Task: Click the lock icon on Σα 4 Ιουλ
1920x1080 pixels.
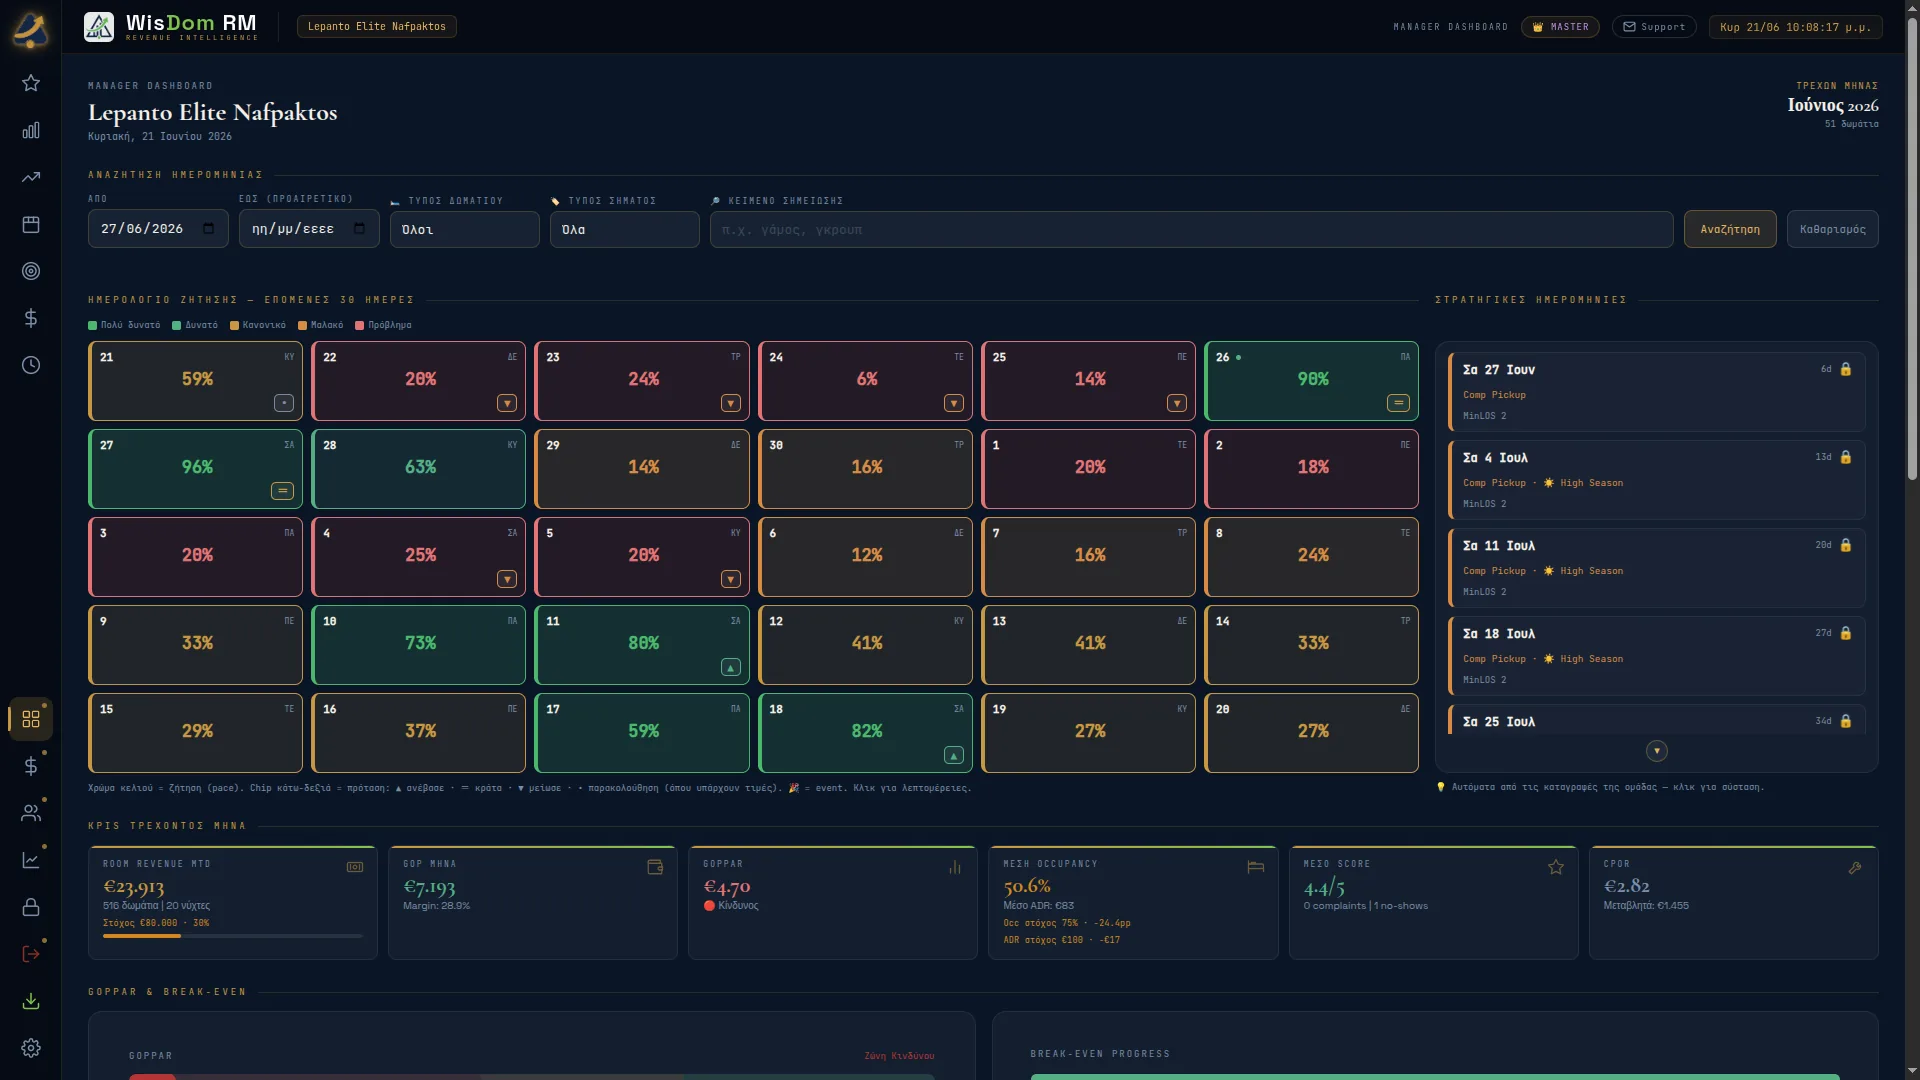Action: (1846, 457)
